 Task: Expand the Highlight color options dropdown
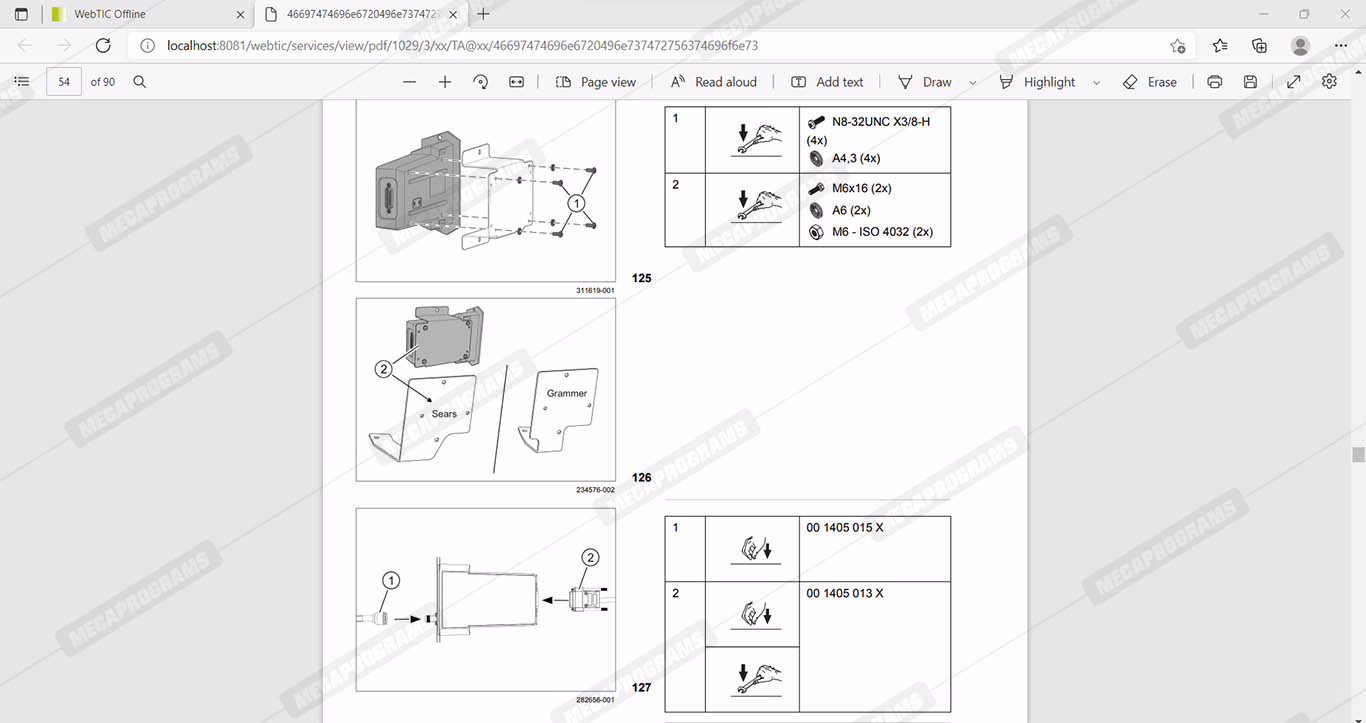click(1097, 83)
